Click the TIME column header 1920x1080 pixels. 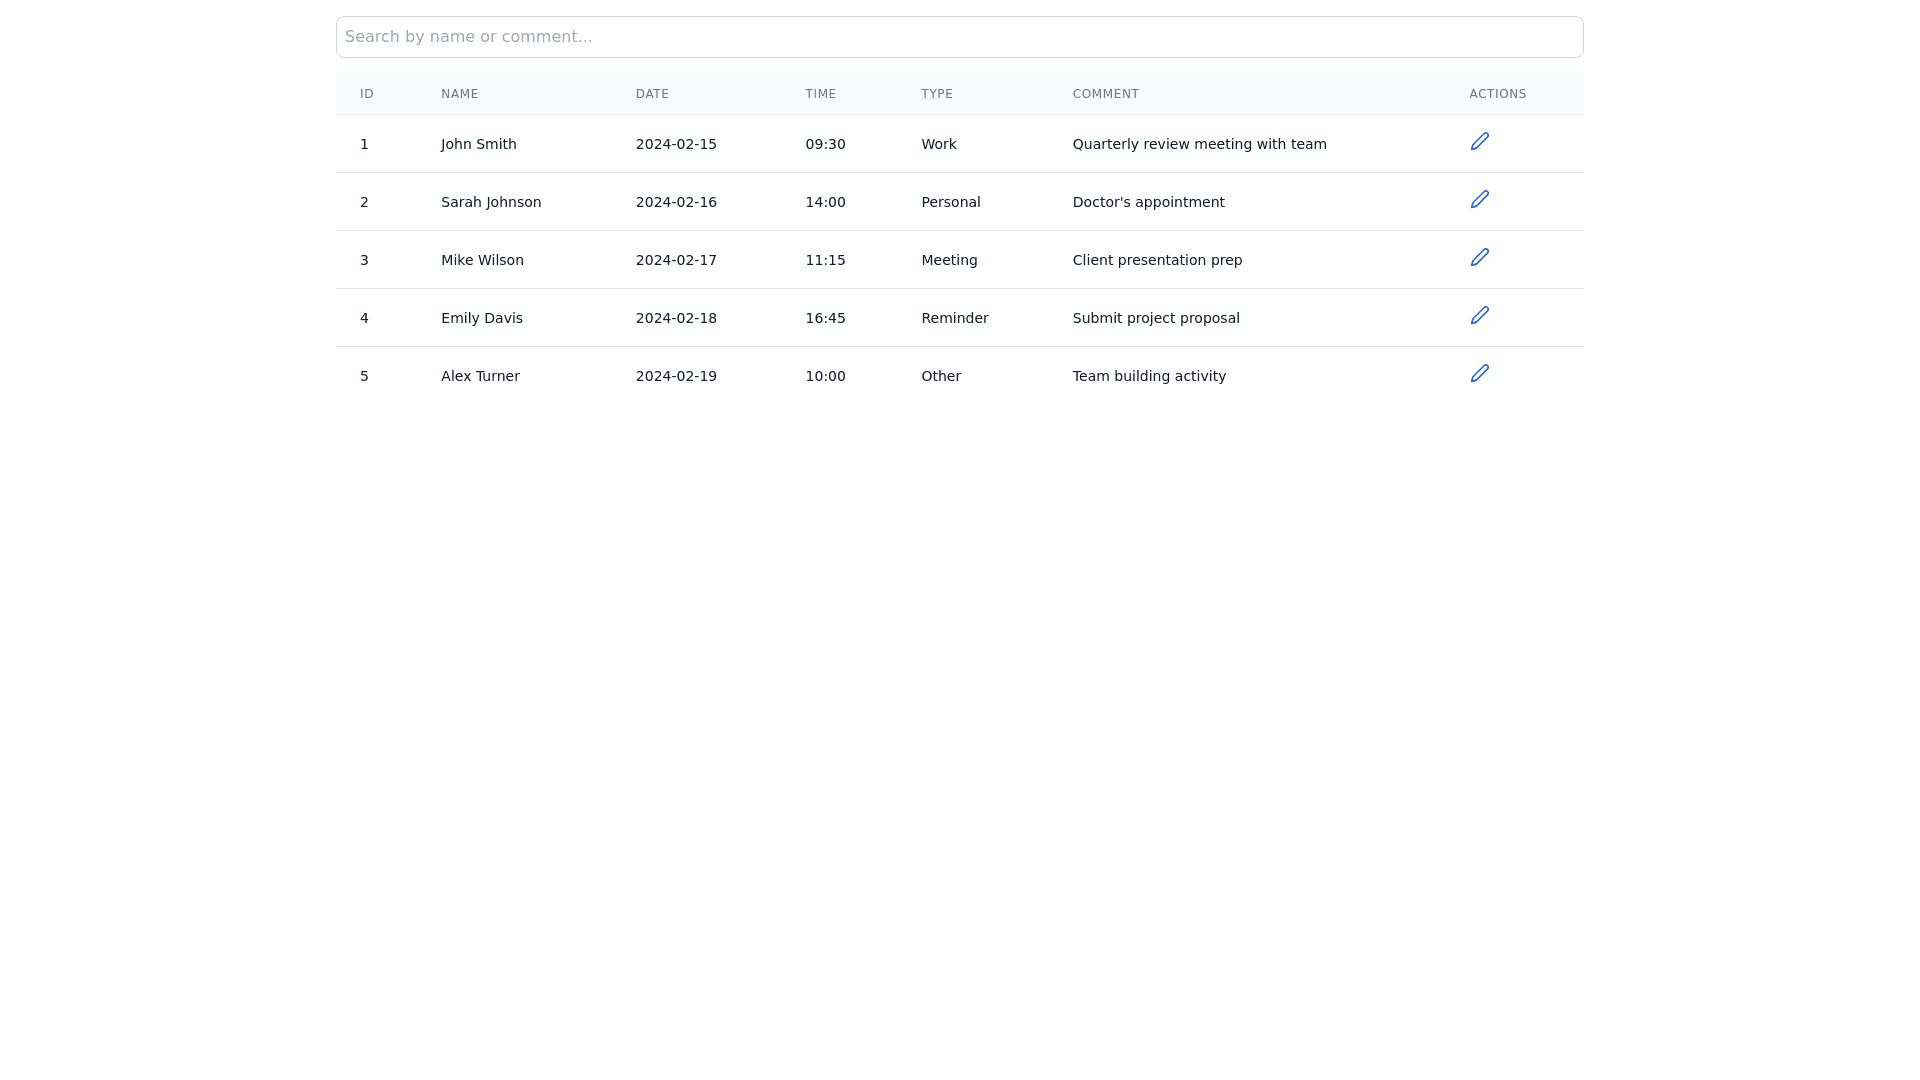(820, 94)
